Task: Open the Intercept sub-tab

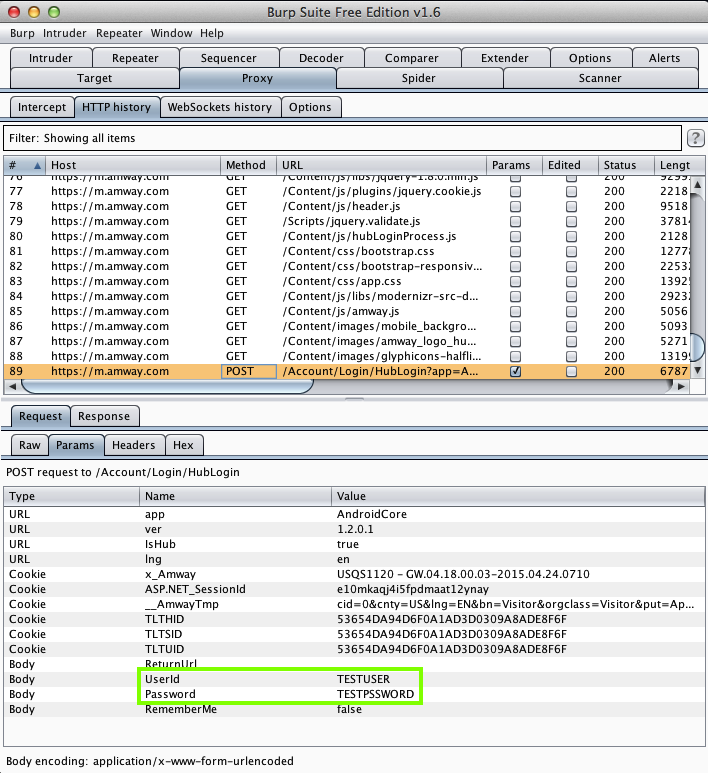Action: [x=42, y=107]
